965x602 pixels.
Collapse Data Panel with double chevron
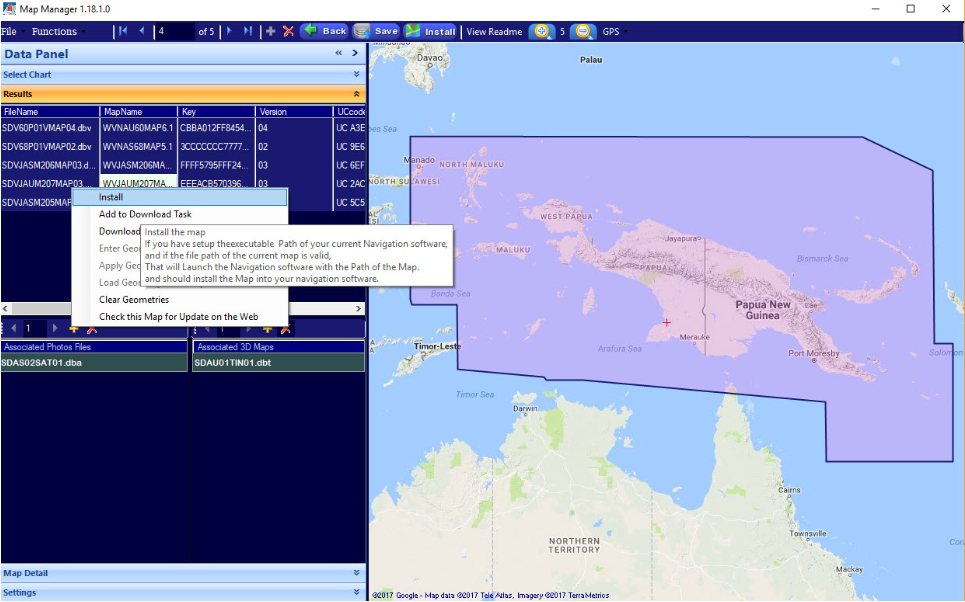pos(338,53)
